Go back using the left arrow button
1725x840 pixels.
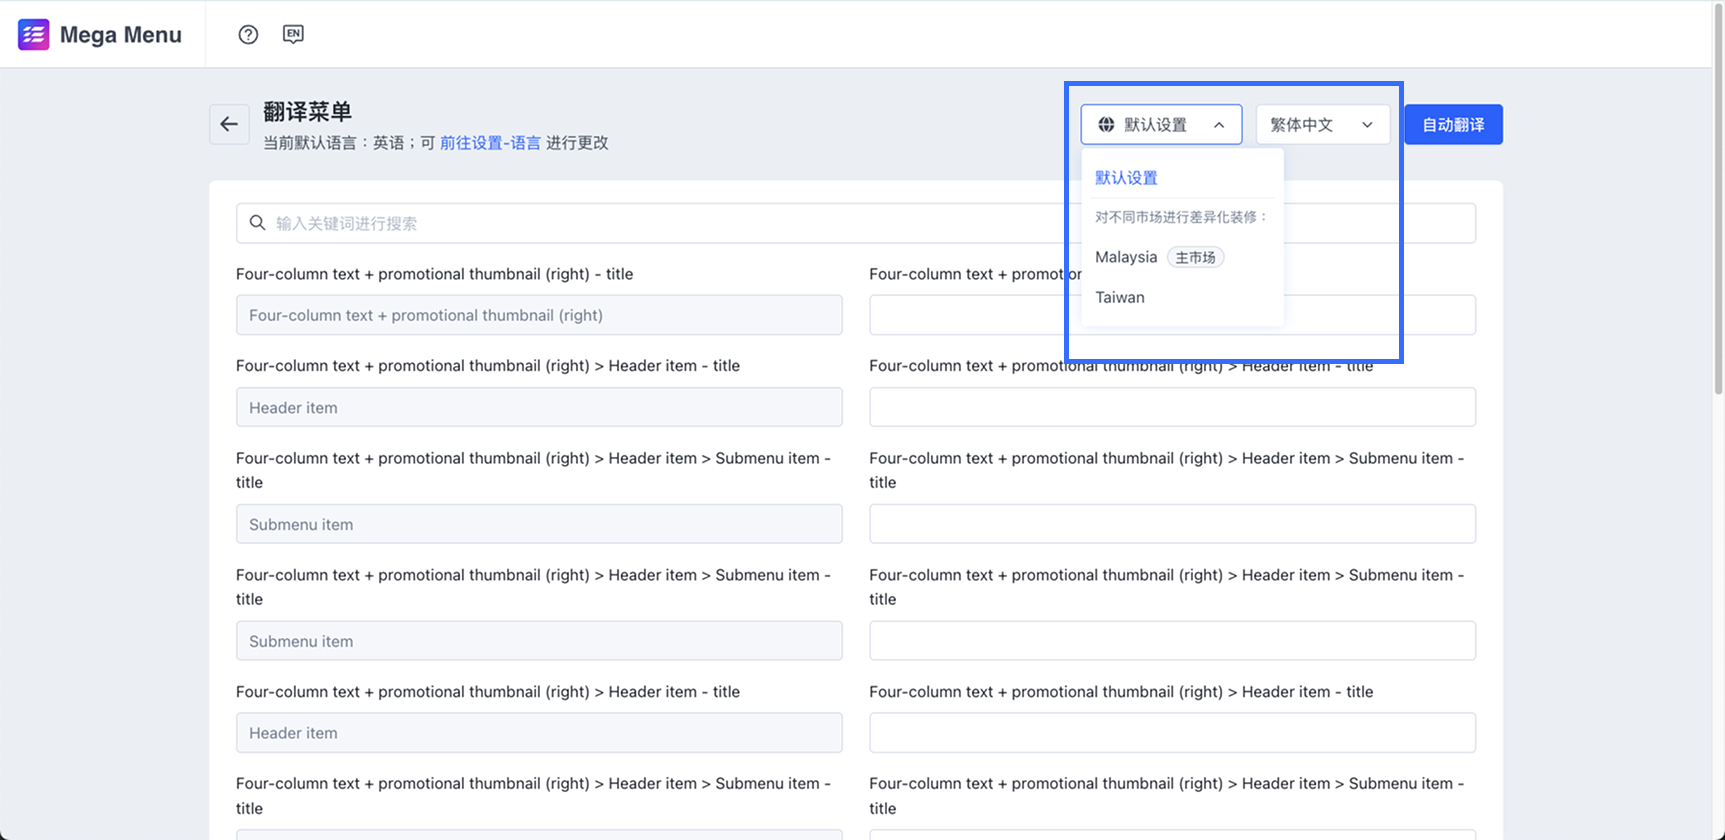(229, 125)
